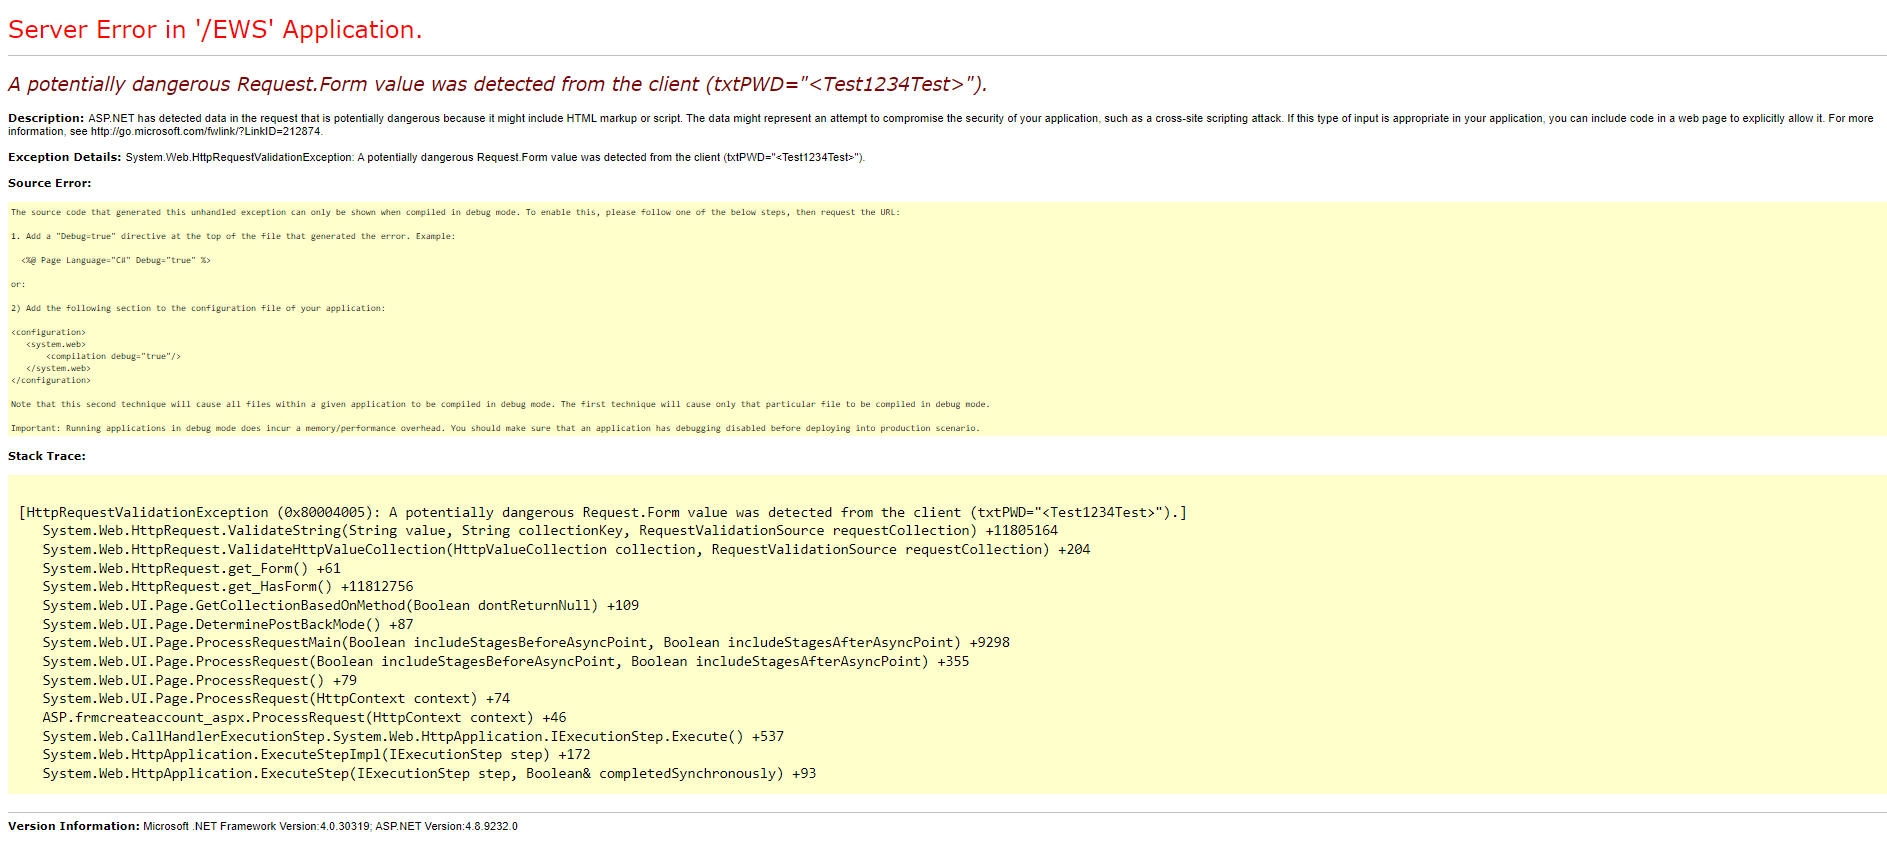Click the 'HttpApplication.ExecuteStepImpl' +172 line

316,755
